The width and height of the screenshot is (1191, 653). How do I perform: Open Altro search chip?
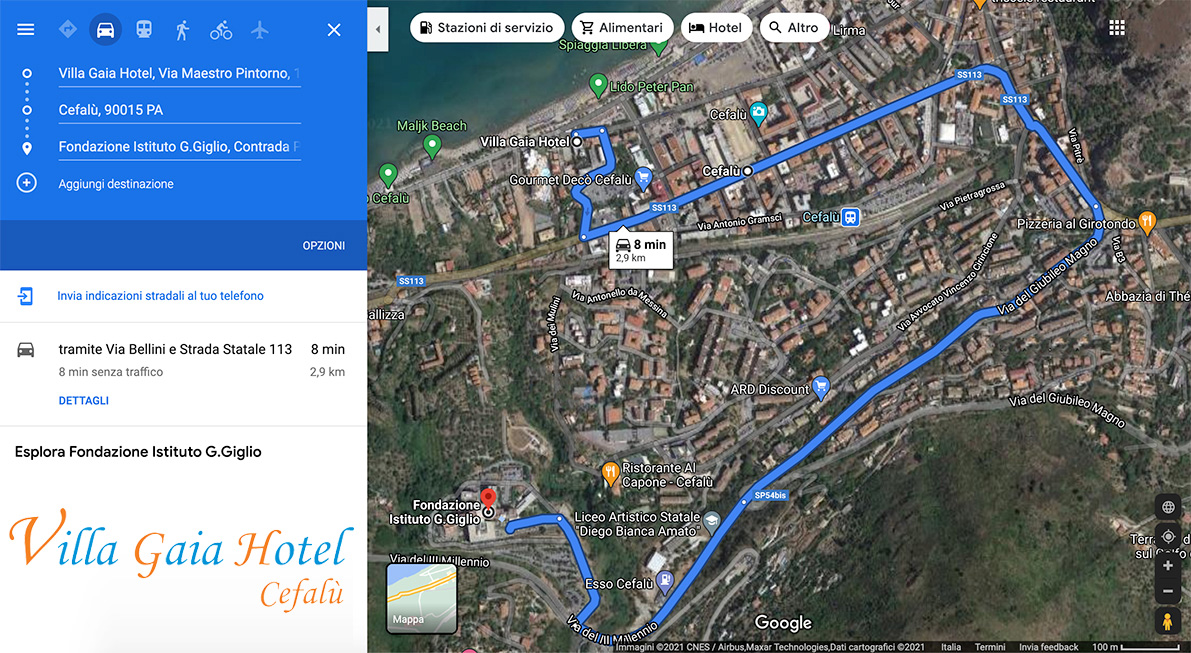[794, 27]
